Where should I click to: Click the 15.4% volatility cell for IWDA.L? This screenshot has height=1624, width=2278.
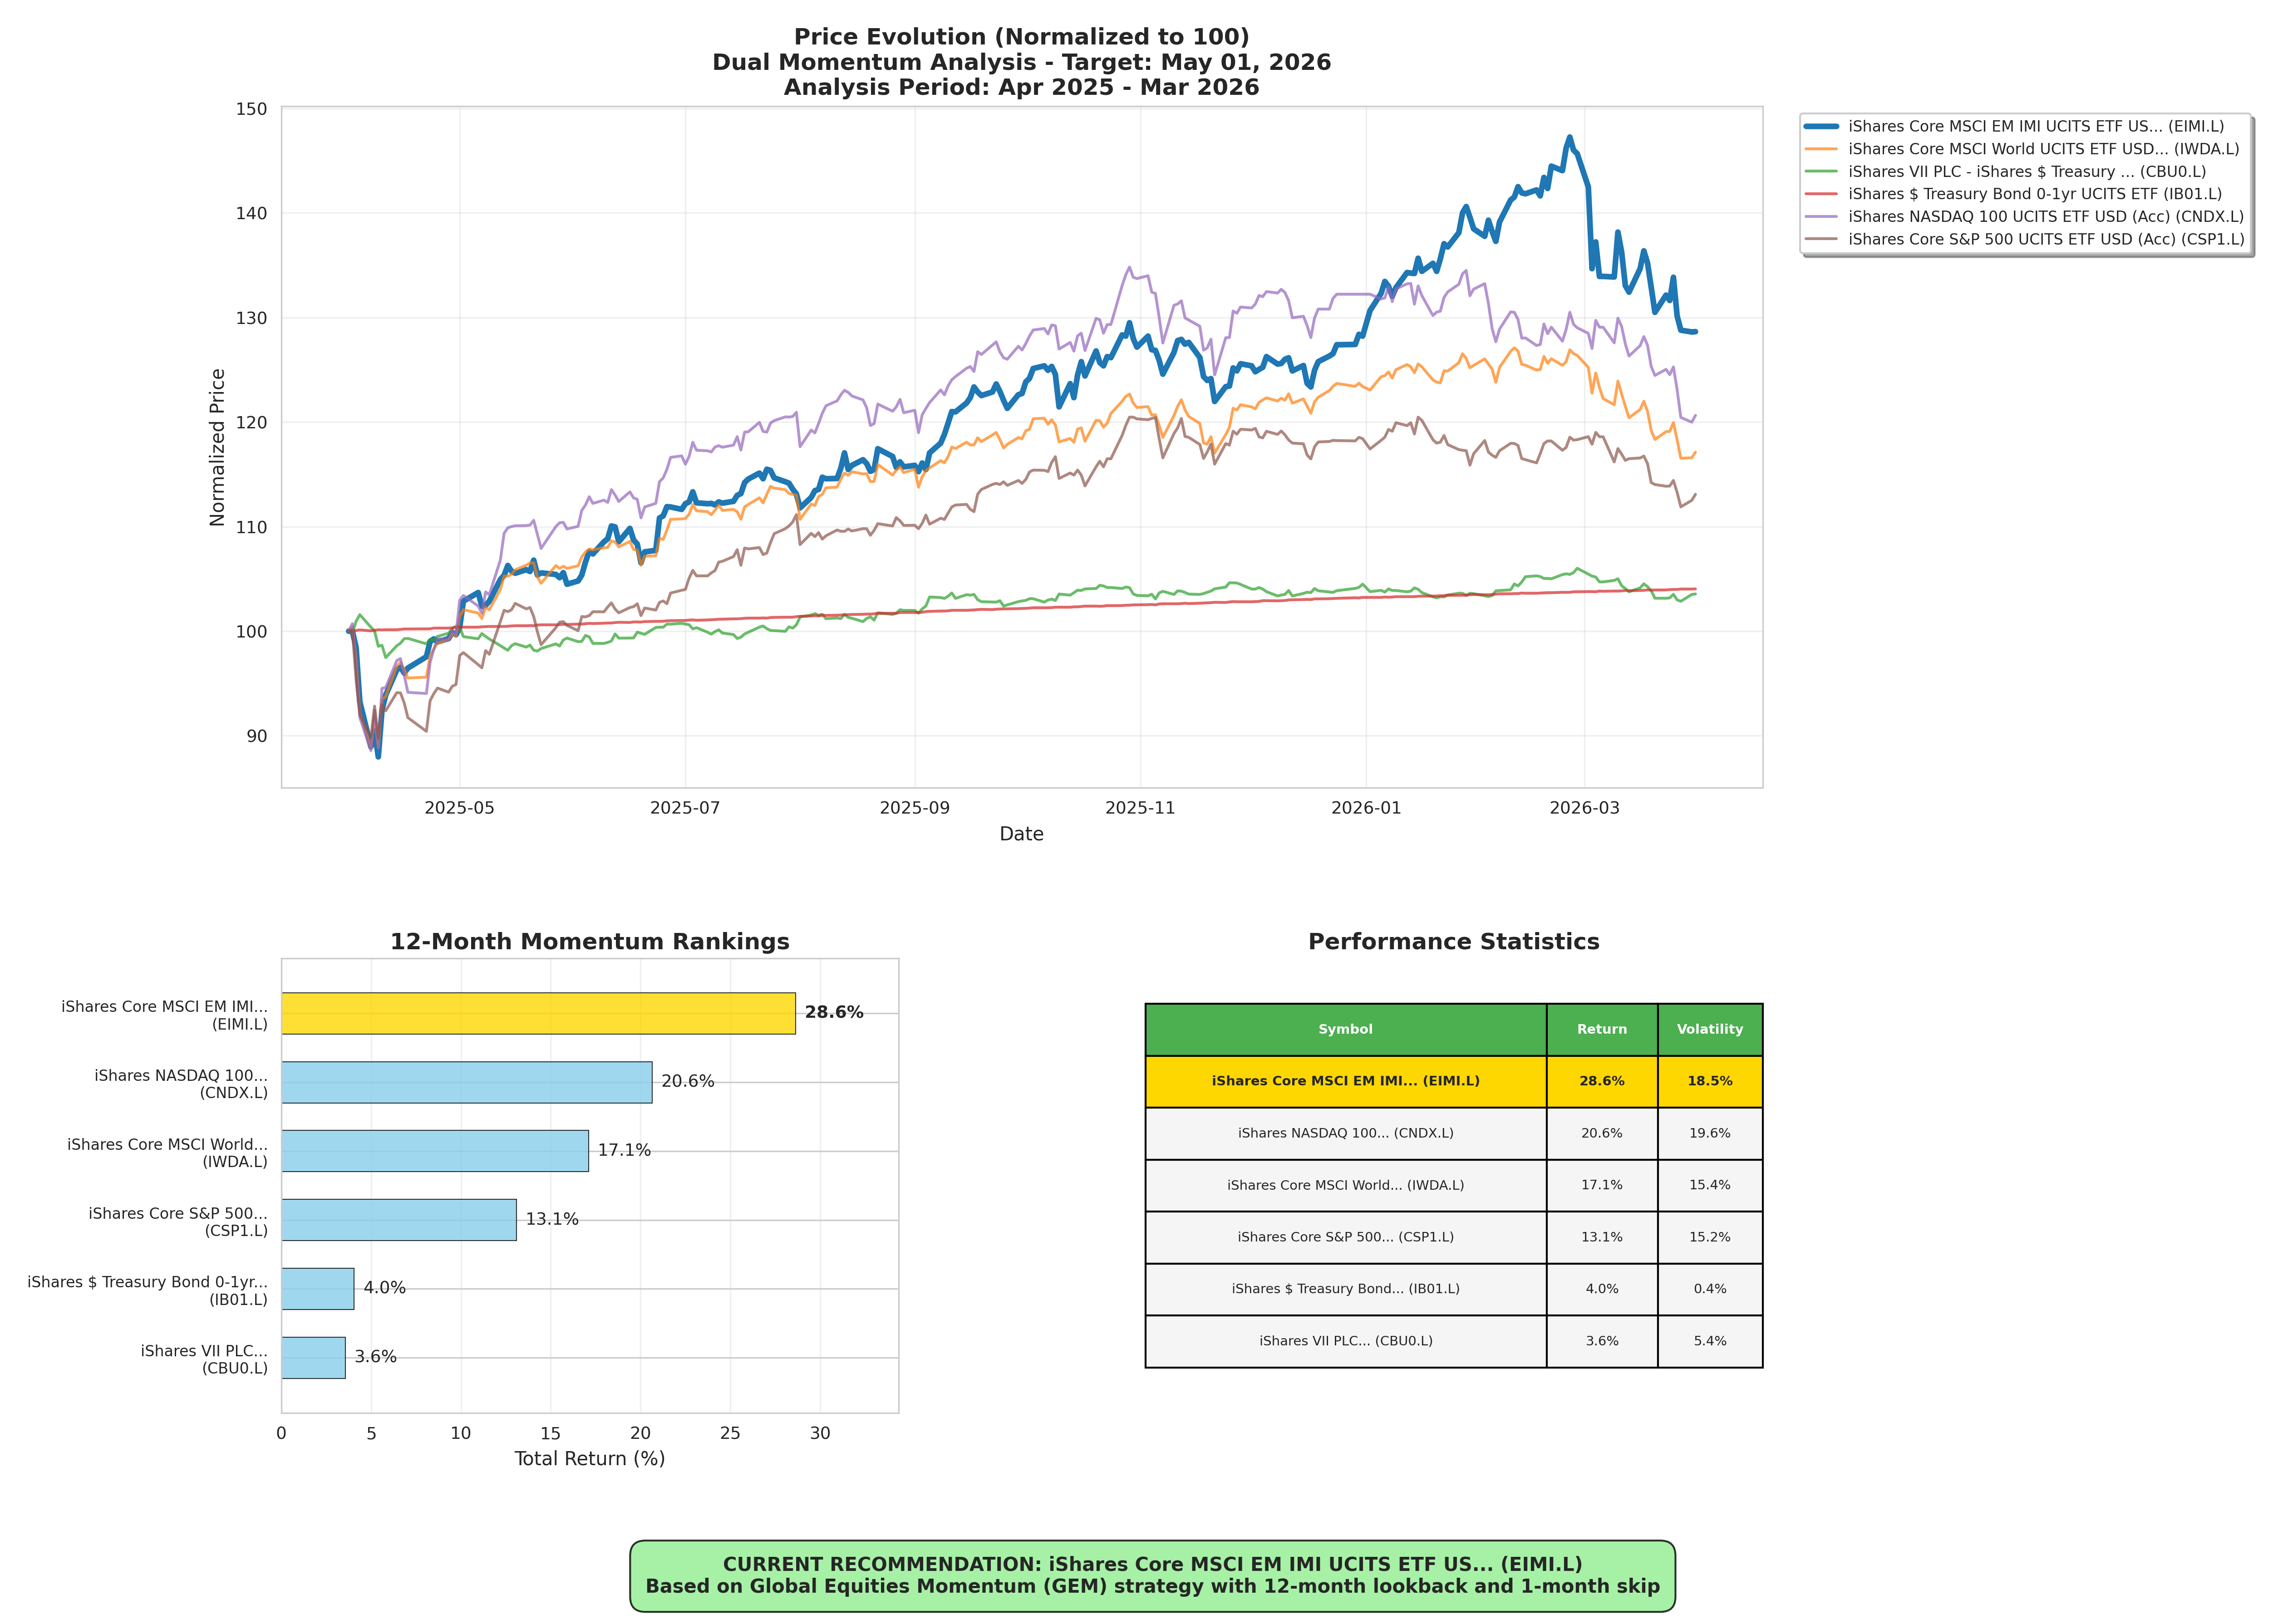(x=1710, y=1186)
